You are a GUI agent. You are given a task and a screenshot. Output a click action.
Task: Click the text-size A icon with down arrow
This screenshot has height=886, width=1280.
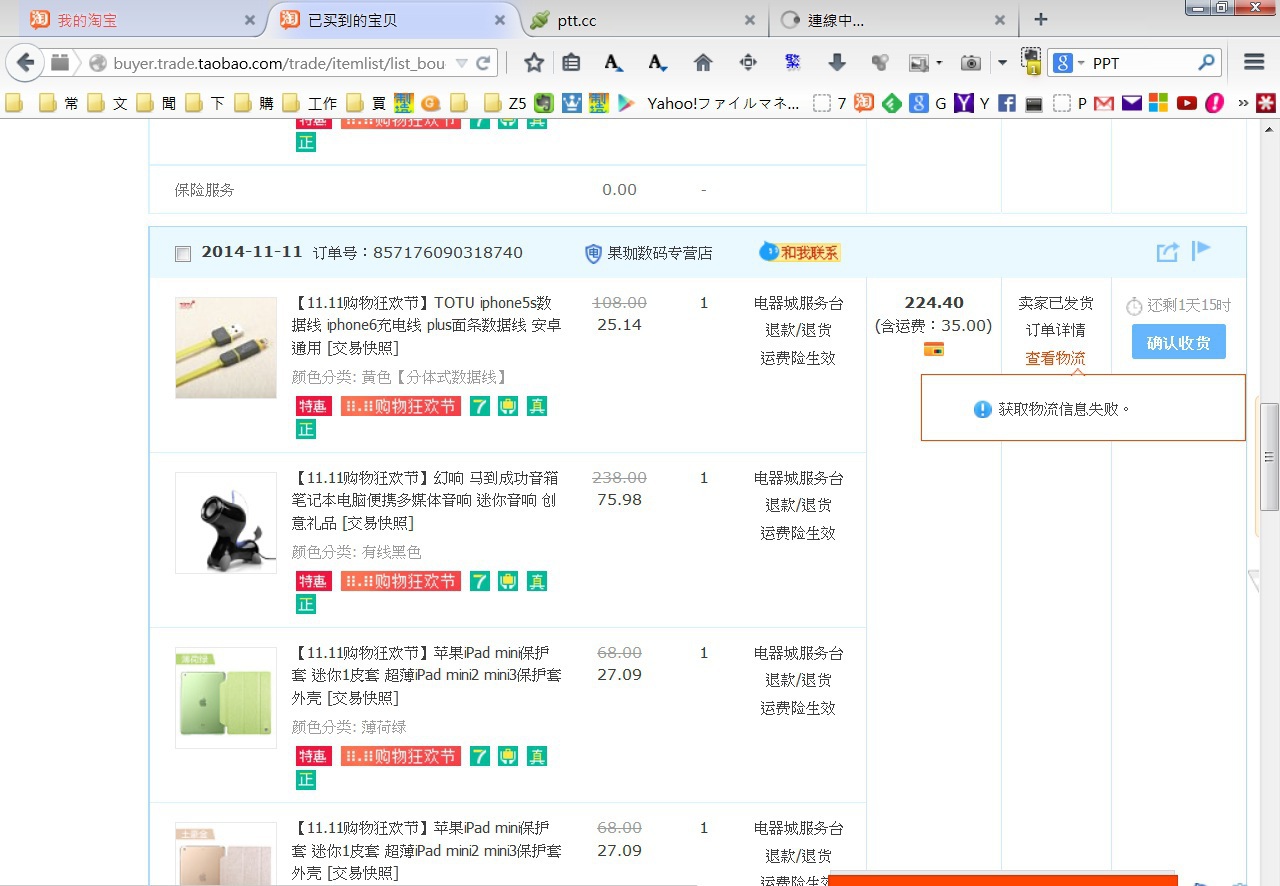pos(657,63)
